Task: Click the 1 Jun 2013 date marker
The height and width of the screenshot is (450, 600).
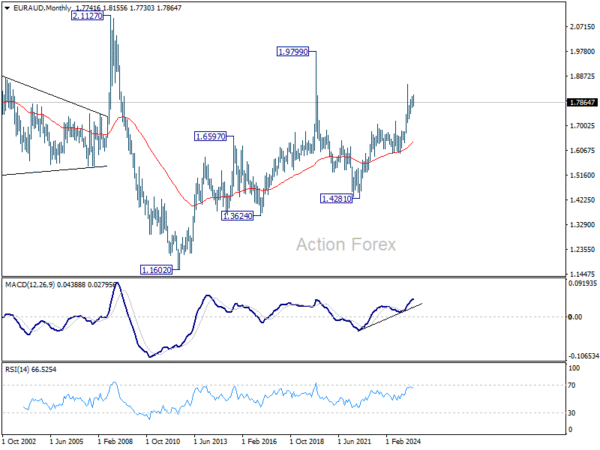Action: [x=210, y=442]
